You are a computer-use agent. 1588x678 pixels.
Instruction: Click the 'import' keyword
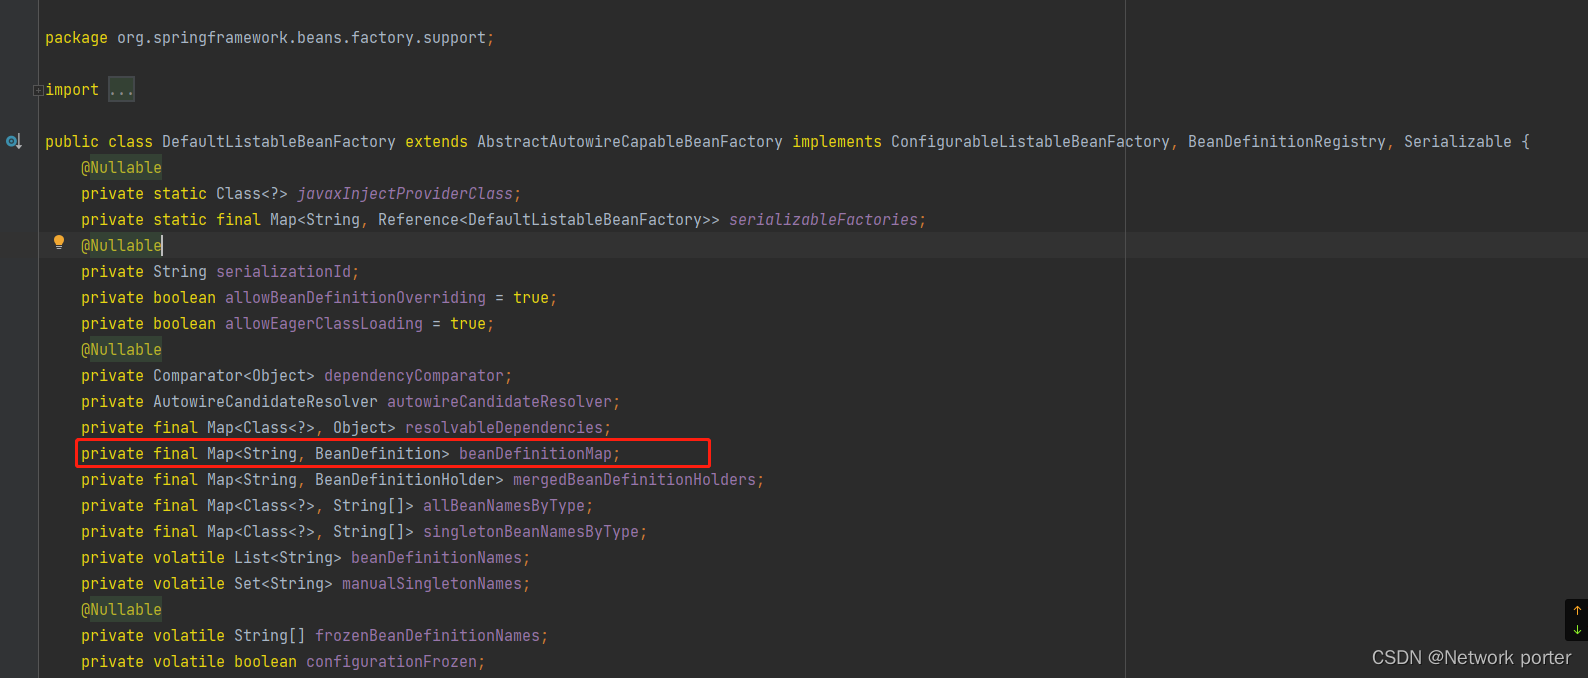click(72, 90)
